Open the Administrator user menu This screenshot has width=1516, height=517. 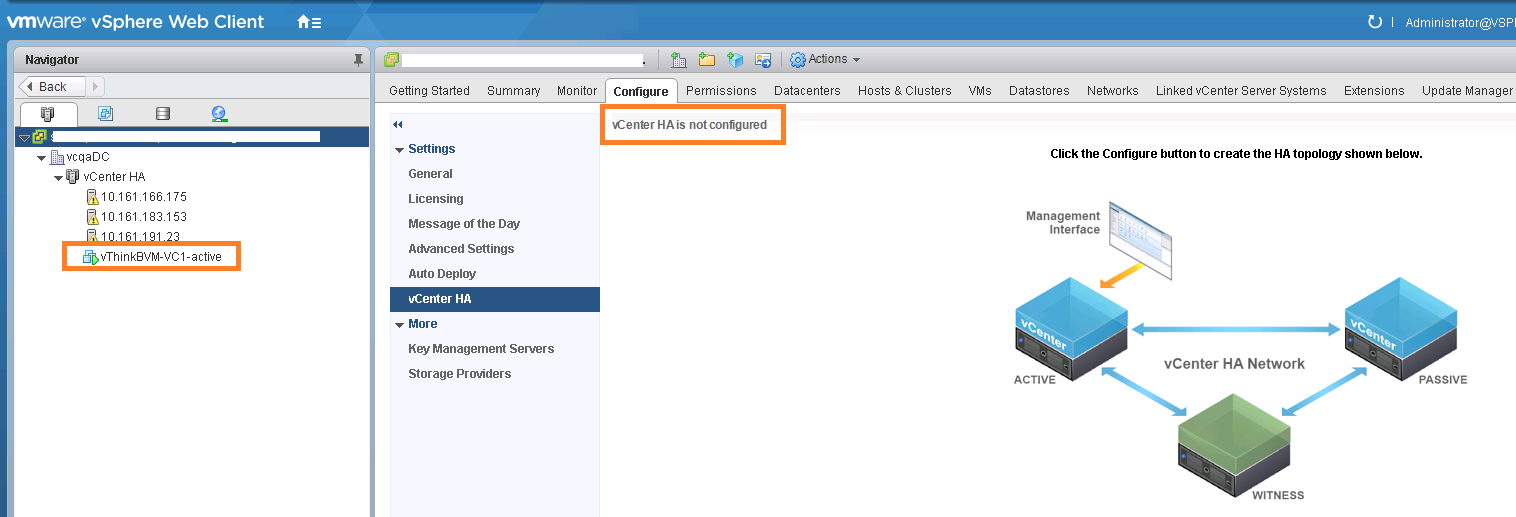pos(1460,22)
